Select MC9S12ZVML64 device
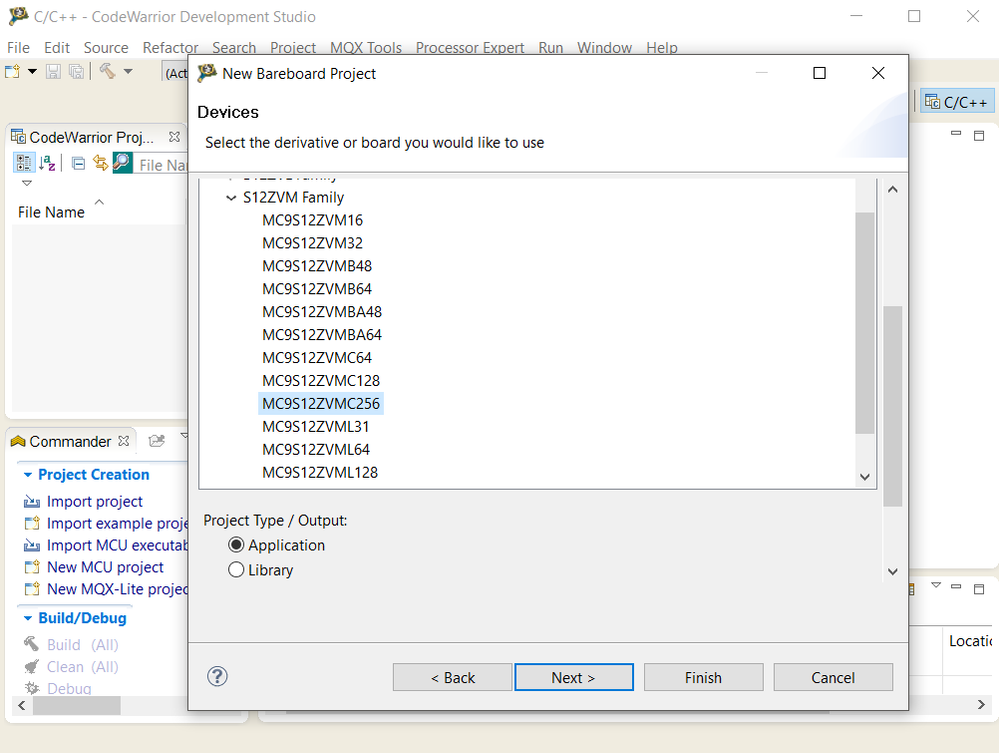The image size is (999, 753). click(x=315, y=450)
